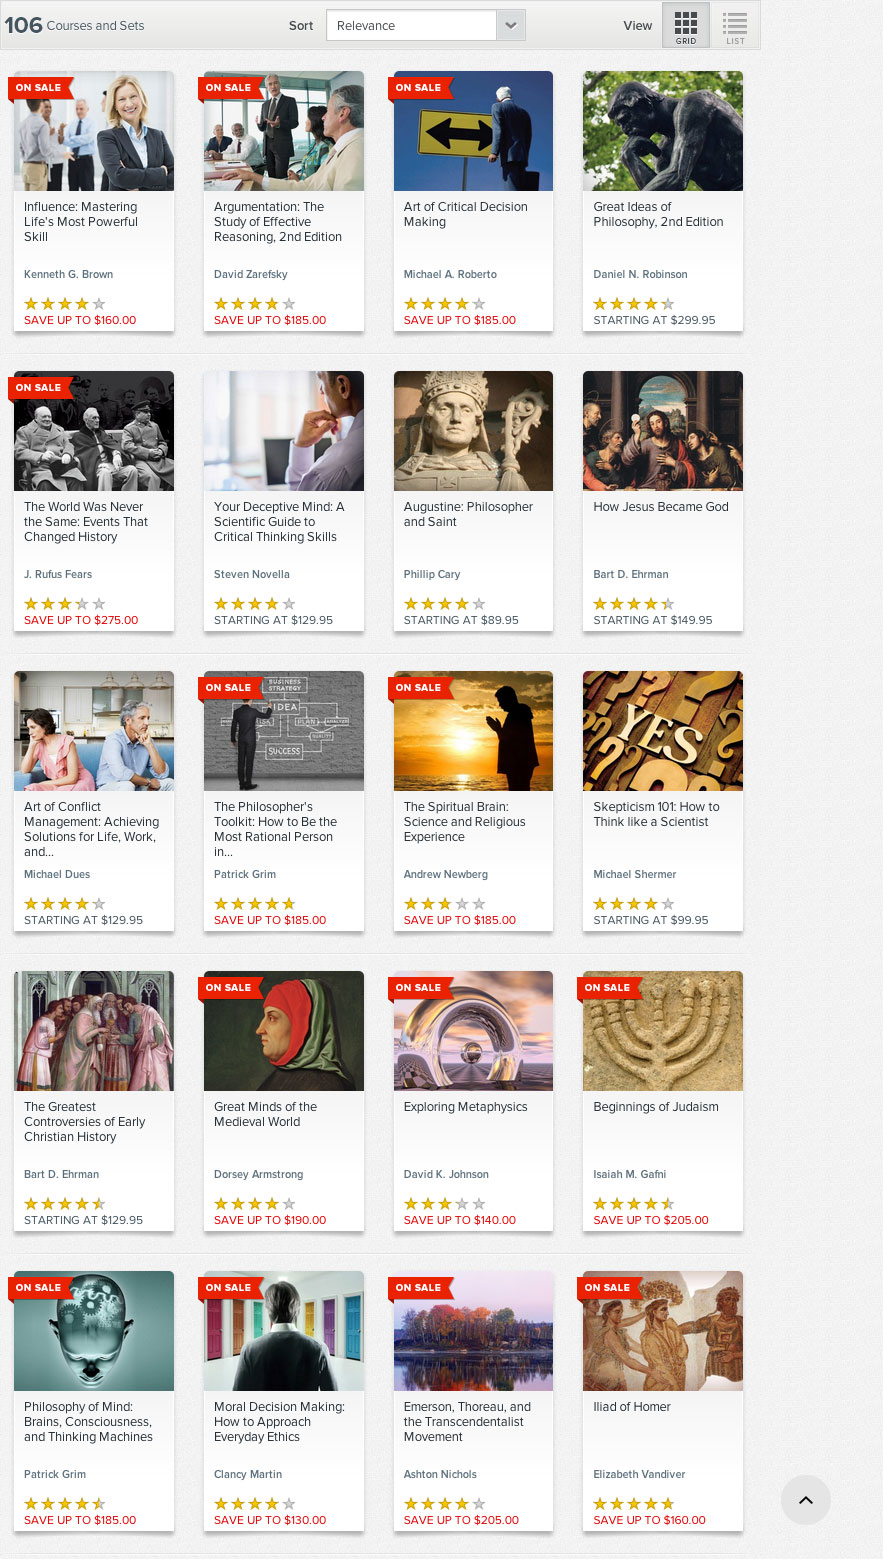Open Art of Critical Decision Making title

465,214
